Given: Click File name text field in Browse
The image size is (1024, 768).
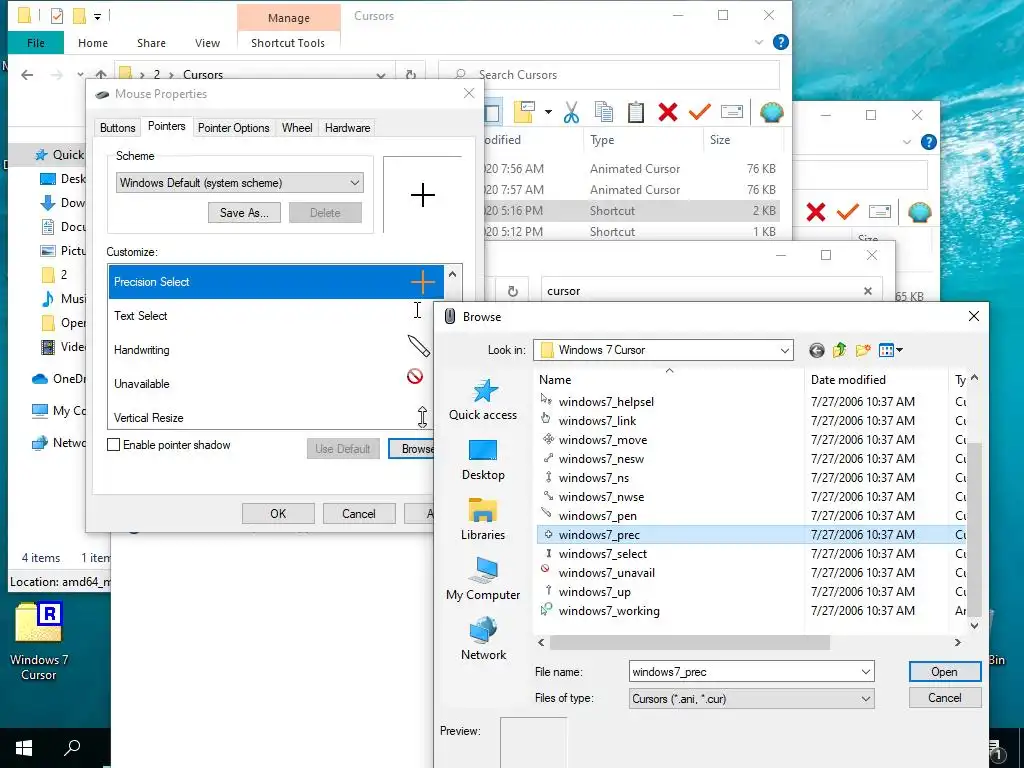Looking at the screenshot, I should [x=743, y=672].
